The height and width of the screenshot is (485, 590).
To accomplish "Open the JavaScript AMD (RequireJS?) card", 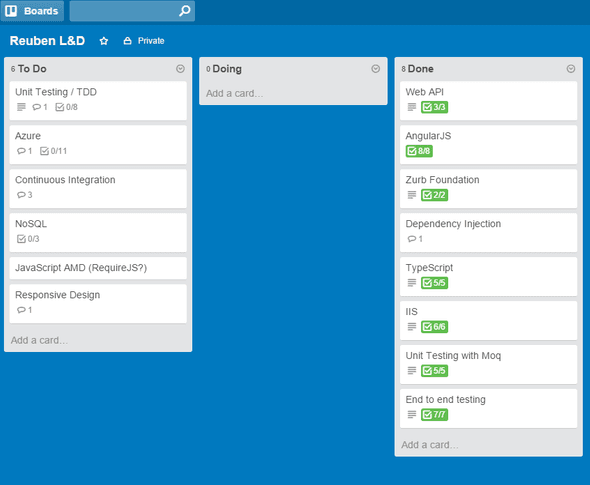I will (98, 268).
